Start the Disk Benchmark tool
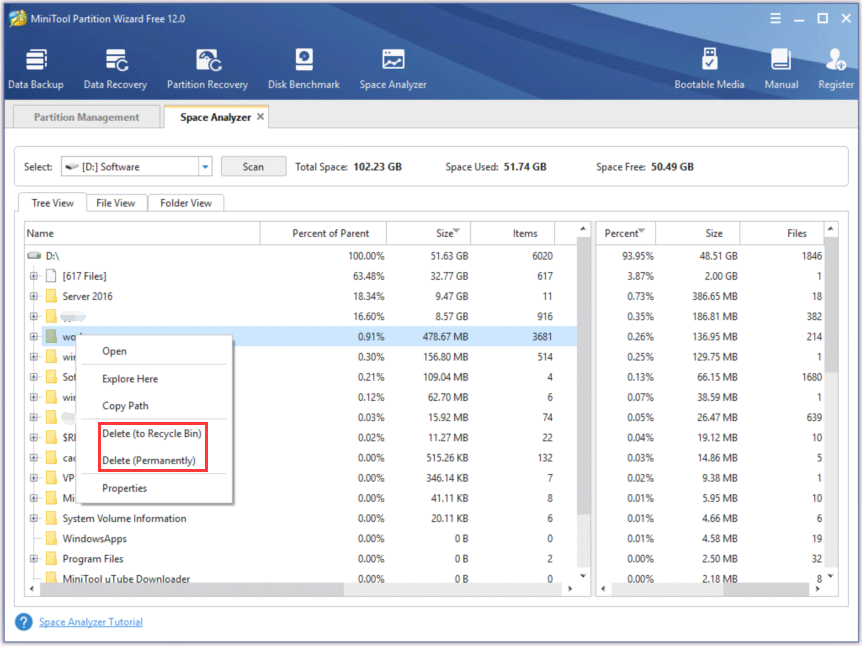Image resolution: width=862 pixels, height=647 pixels. 303,69
